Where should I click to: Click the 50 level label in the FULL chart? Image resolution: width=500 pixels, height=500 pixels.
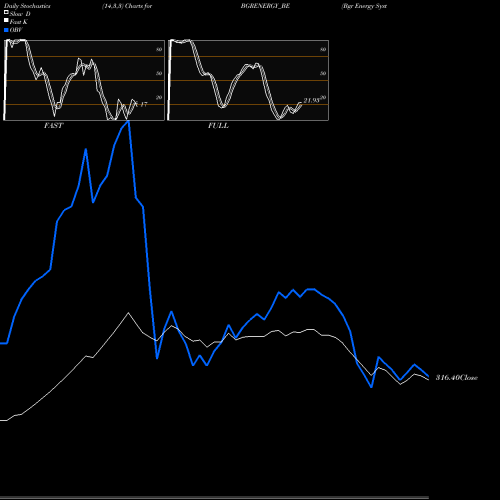pyautogui.click(x=323, y=73)
